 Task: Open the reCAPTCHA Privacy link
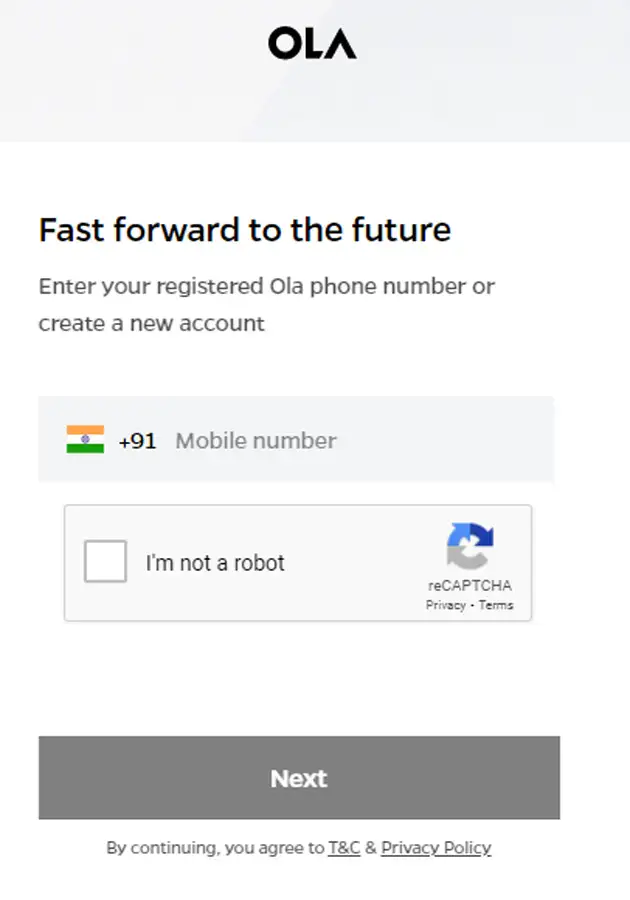point(445,605)
